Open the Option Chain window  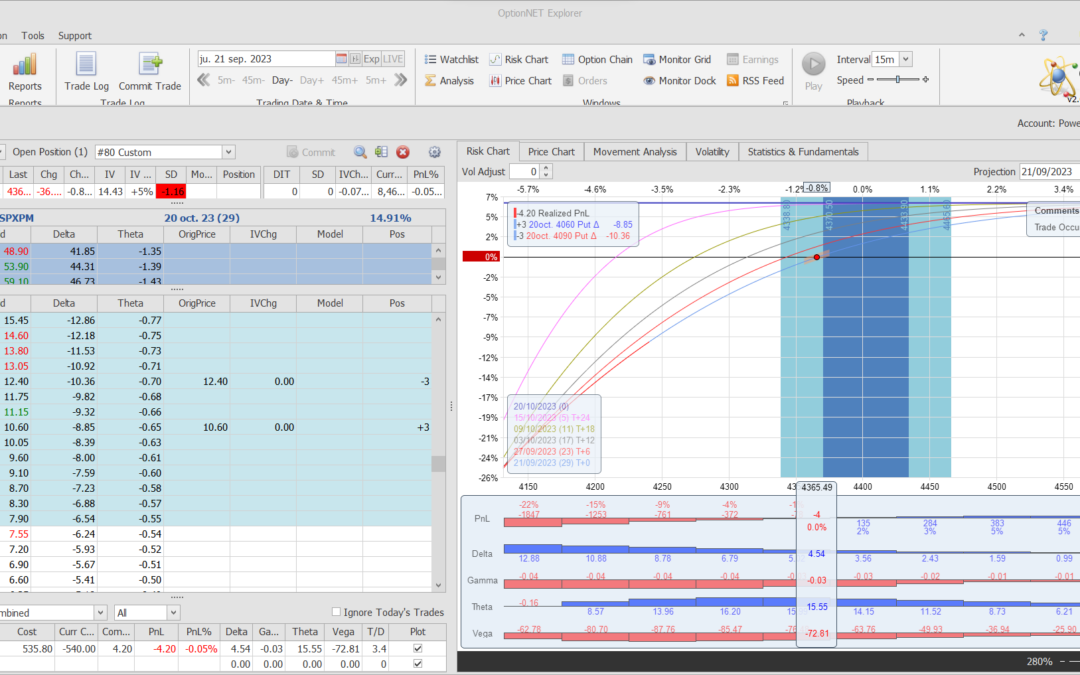[597, 60]
